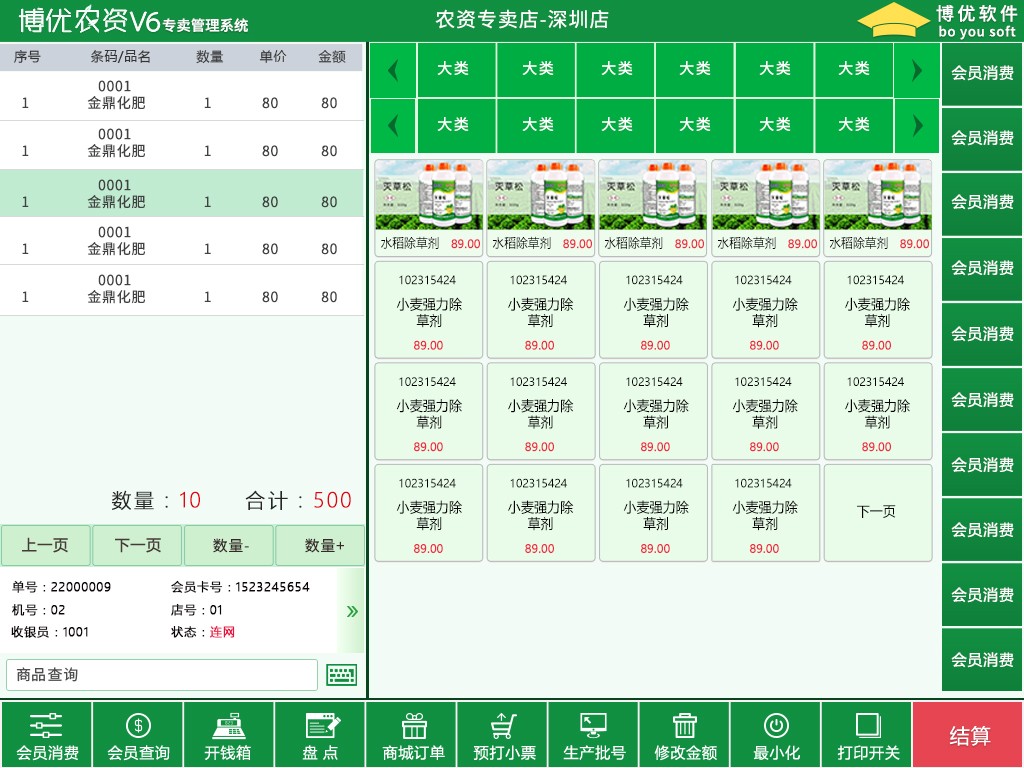This screenshot has height=768, width=1024.
Task: Decrease quantity with 数量- button
Action: pyautogui.click(x=229, y=545)
